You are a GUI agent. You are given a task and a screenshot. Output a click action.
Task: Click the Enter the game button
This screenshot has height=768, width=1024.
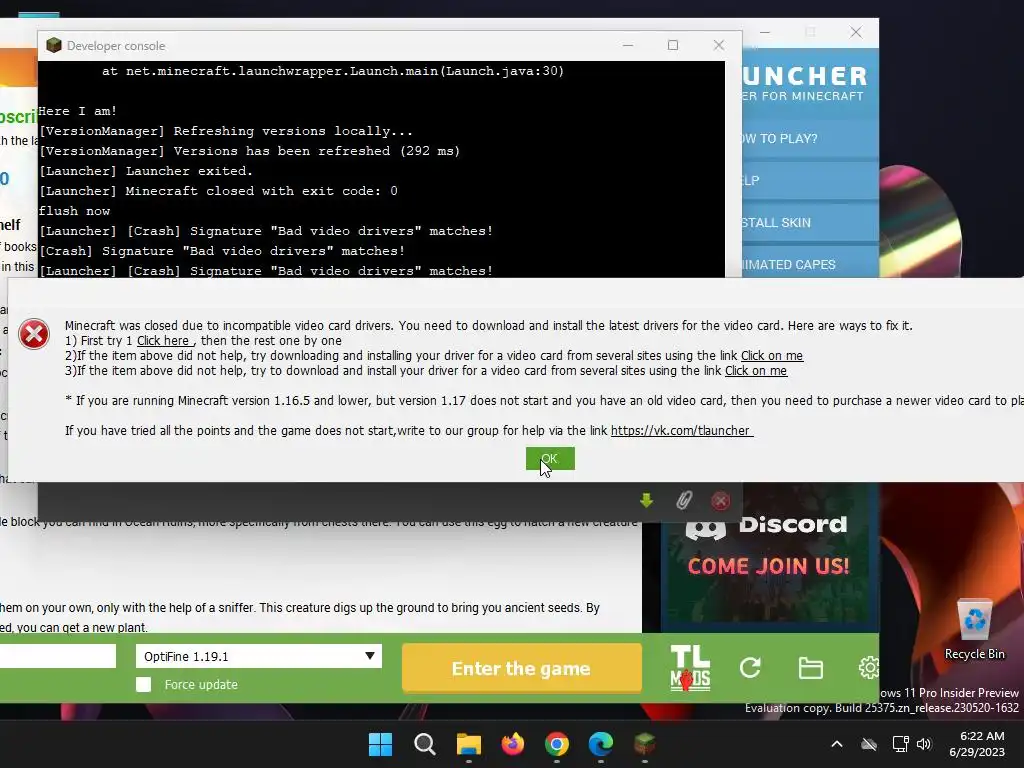point(521,668)
